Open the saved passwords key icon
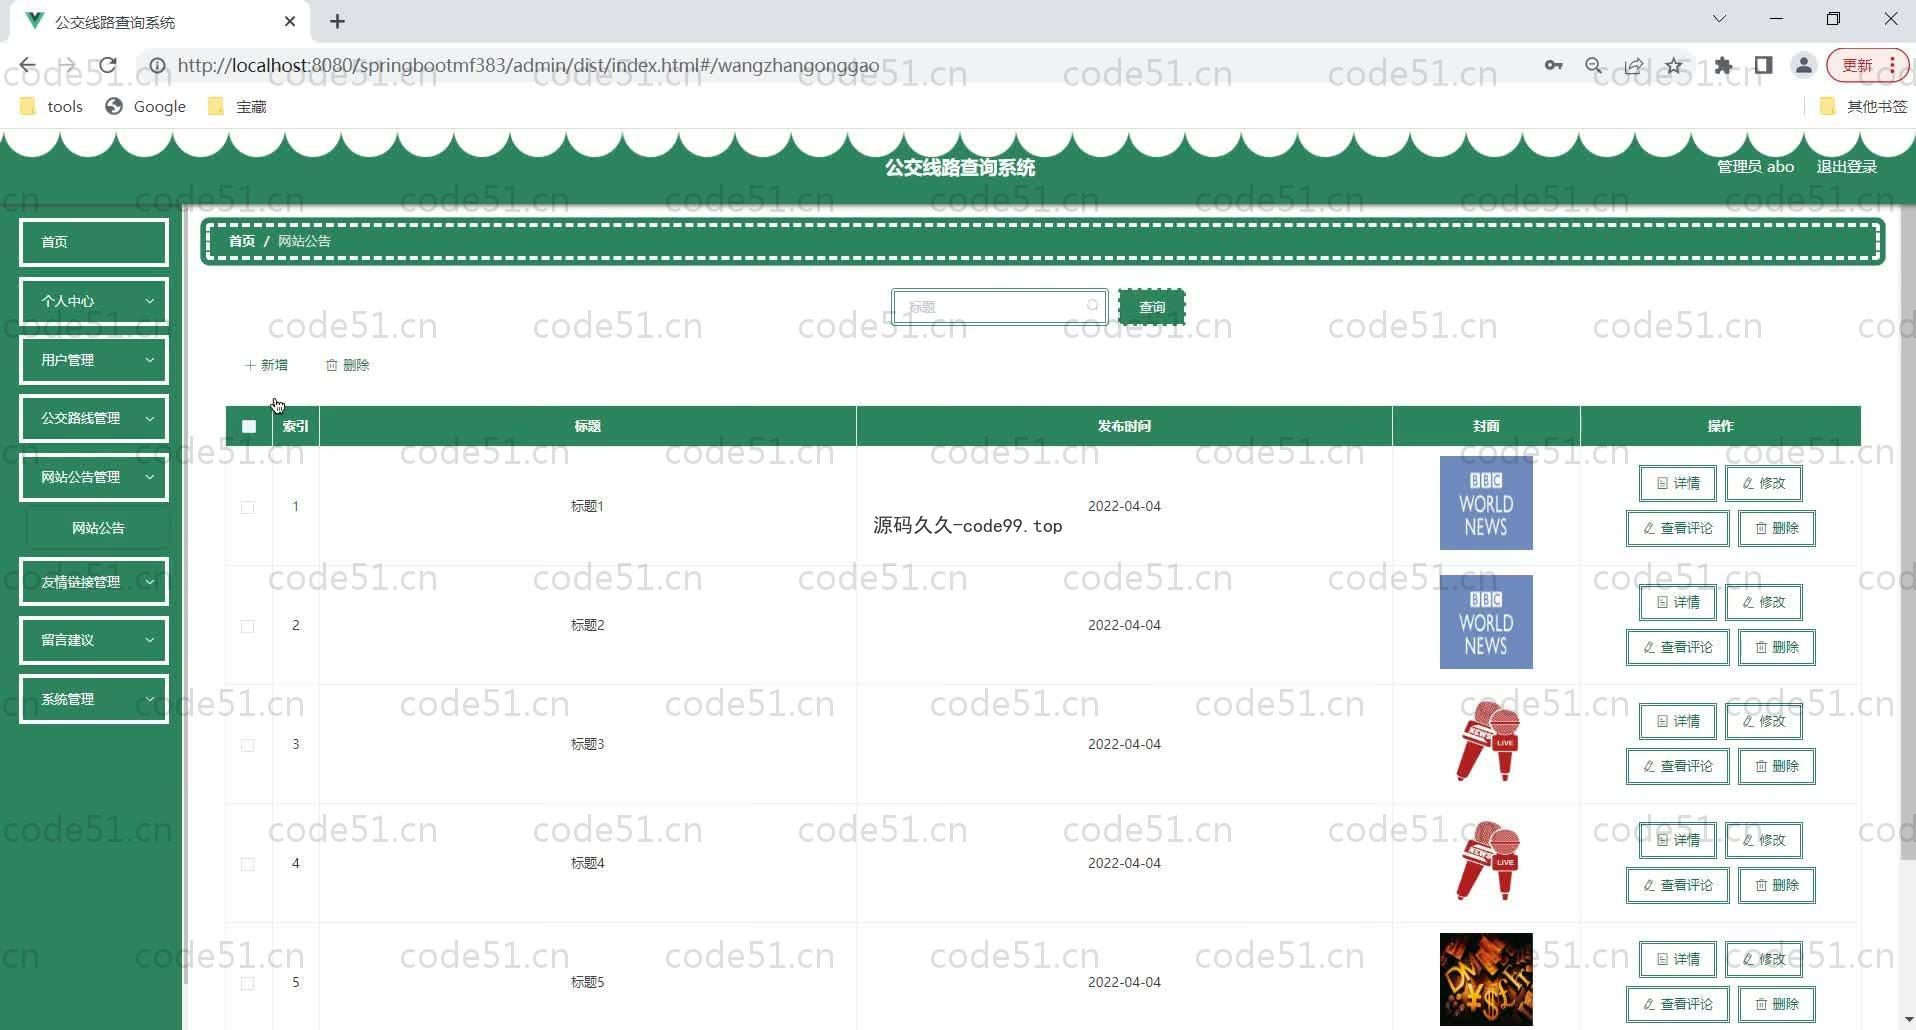This screenshot has width=1916, height=1030. tap(1553, 65)
